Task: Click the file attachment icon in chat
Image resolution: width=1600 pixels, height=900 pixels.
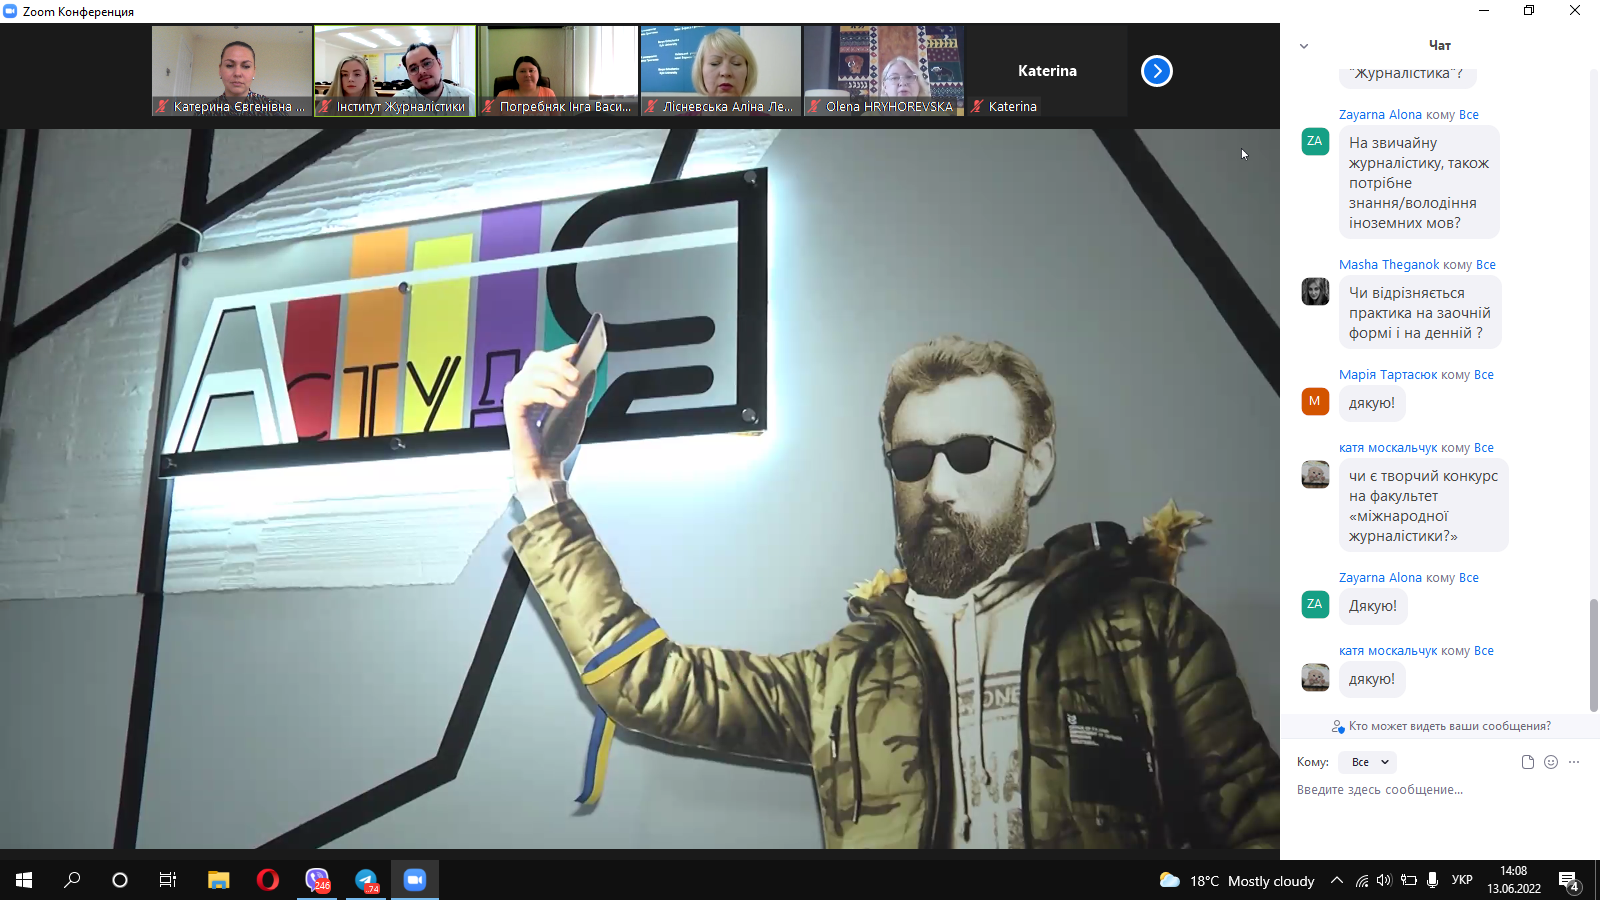Action: pyautogui.click(x=1527, y=762)
